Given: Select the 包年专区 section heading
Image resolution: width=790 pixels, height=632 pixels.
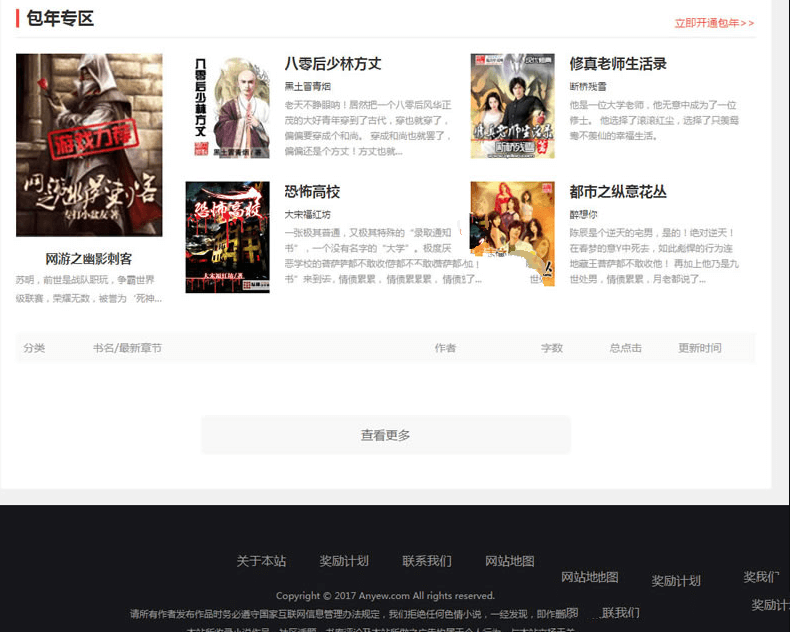Looking at the screenshot, I should [60, 19].
